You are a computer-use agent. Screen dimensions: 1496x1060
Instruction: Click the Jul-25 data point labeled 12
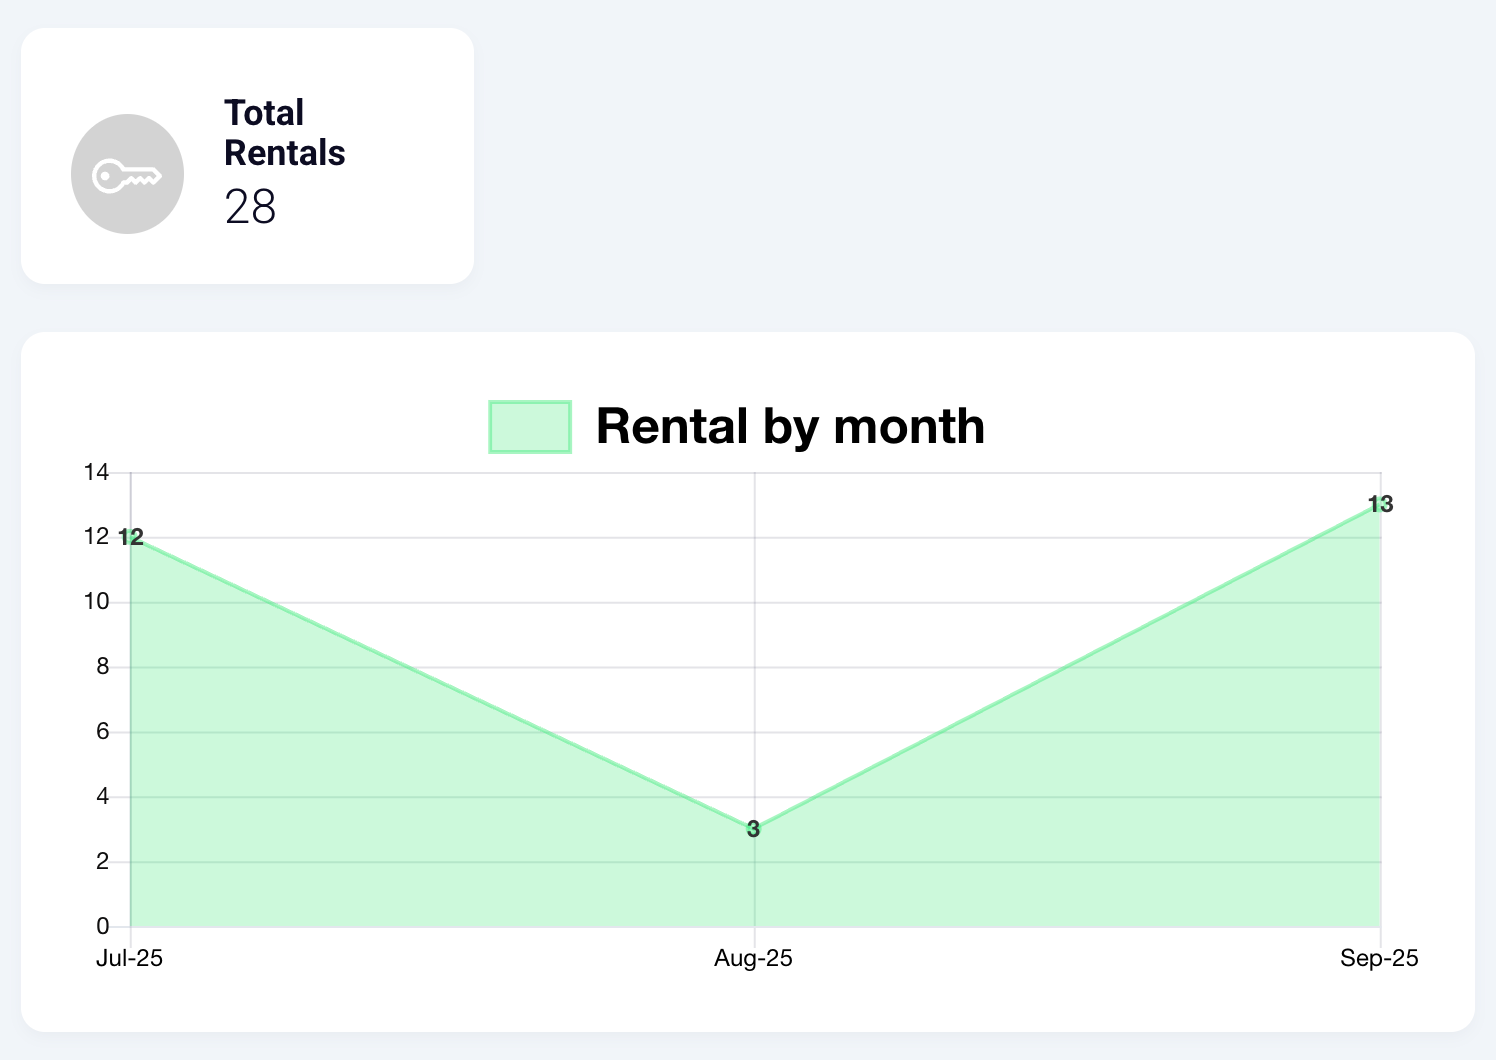click(131, 537)
